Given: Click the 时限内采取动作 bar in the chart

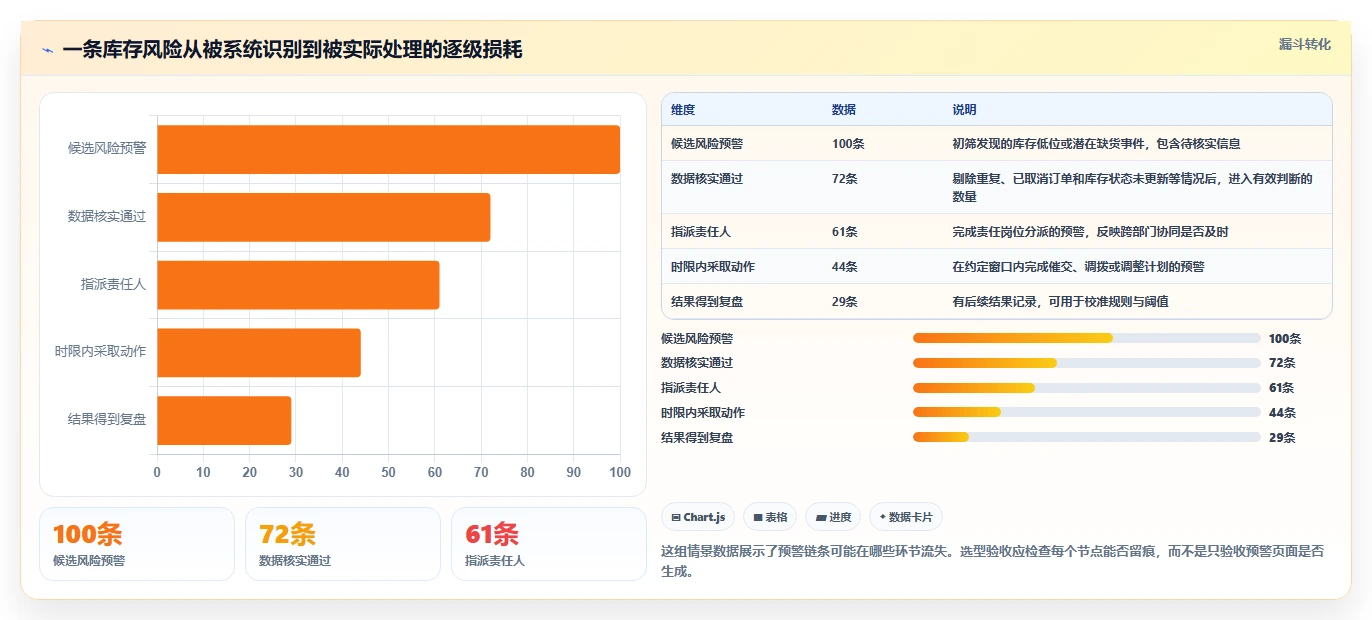Looking at the screenshot, I should point(259,352).
